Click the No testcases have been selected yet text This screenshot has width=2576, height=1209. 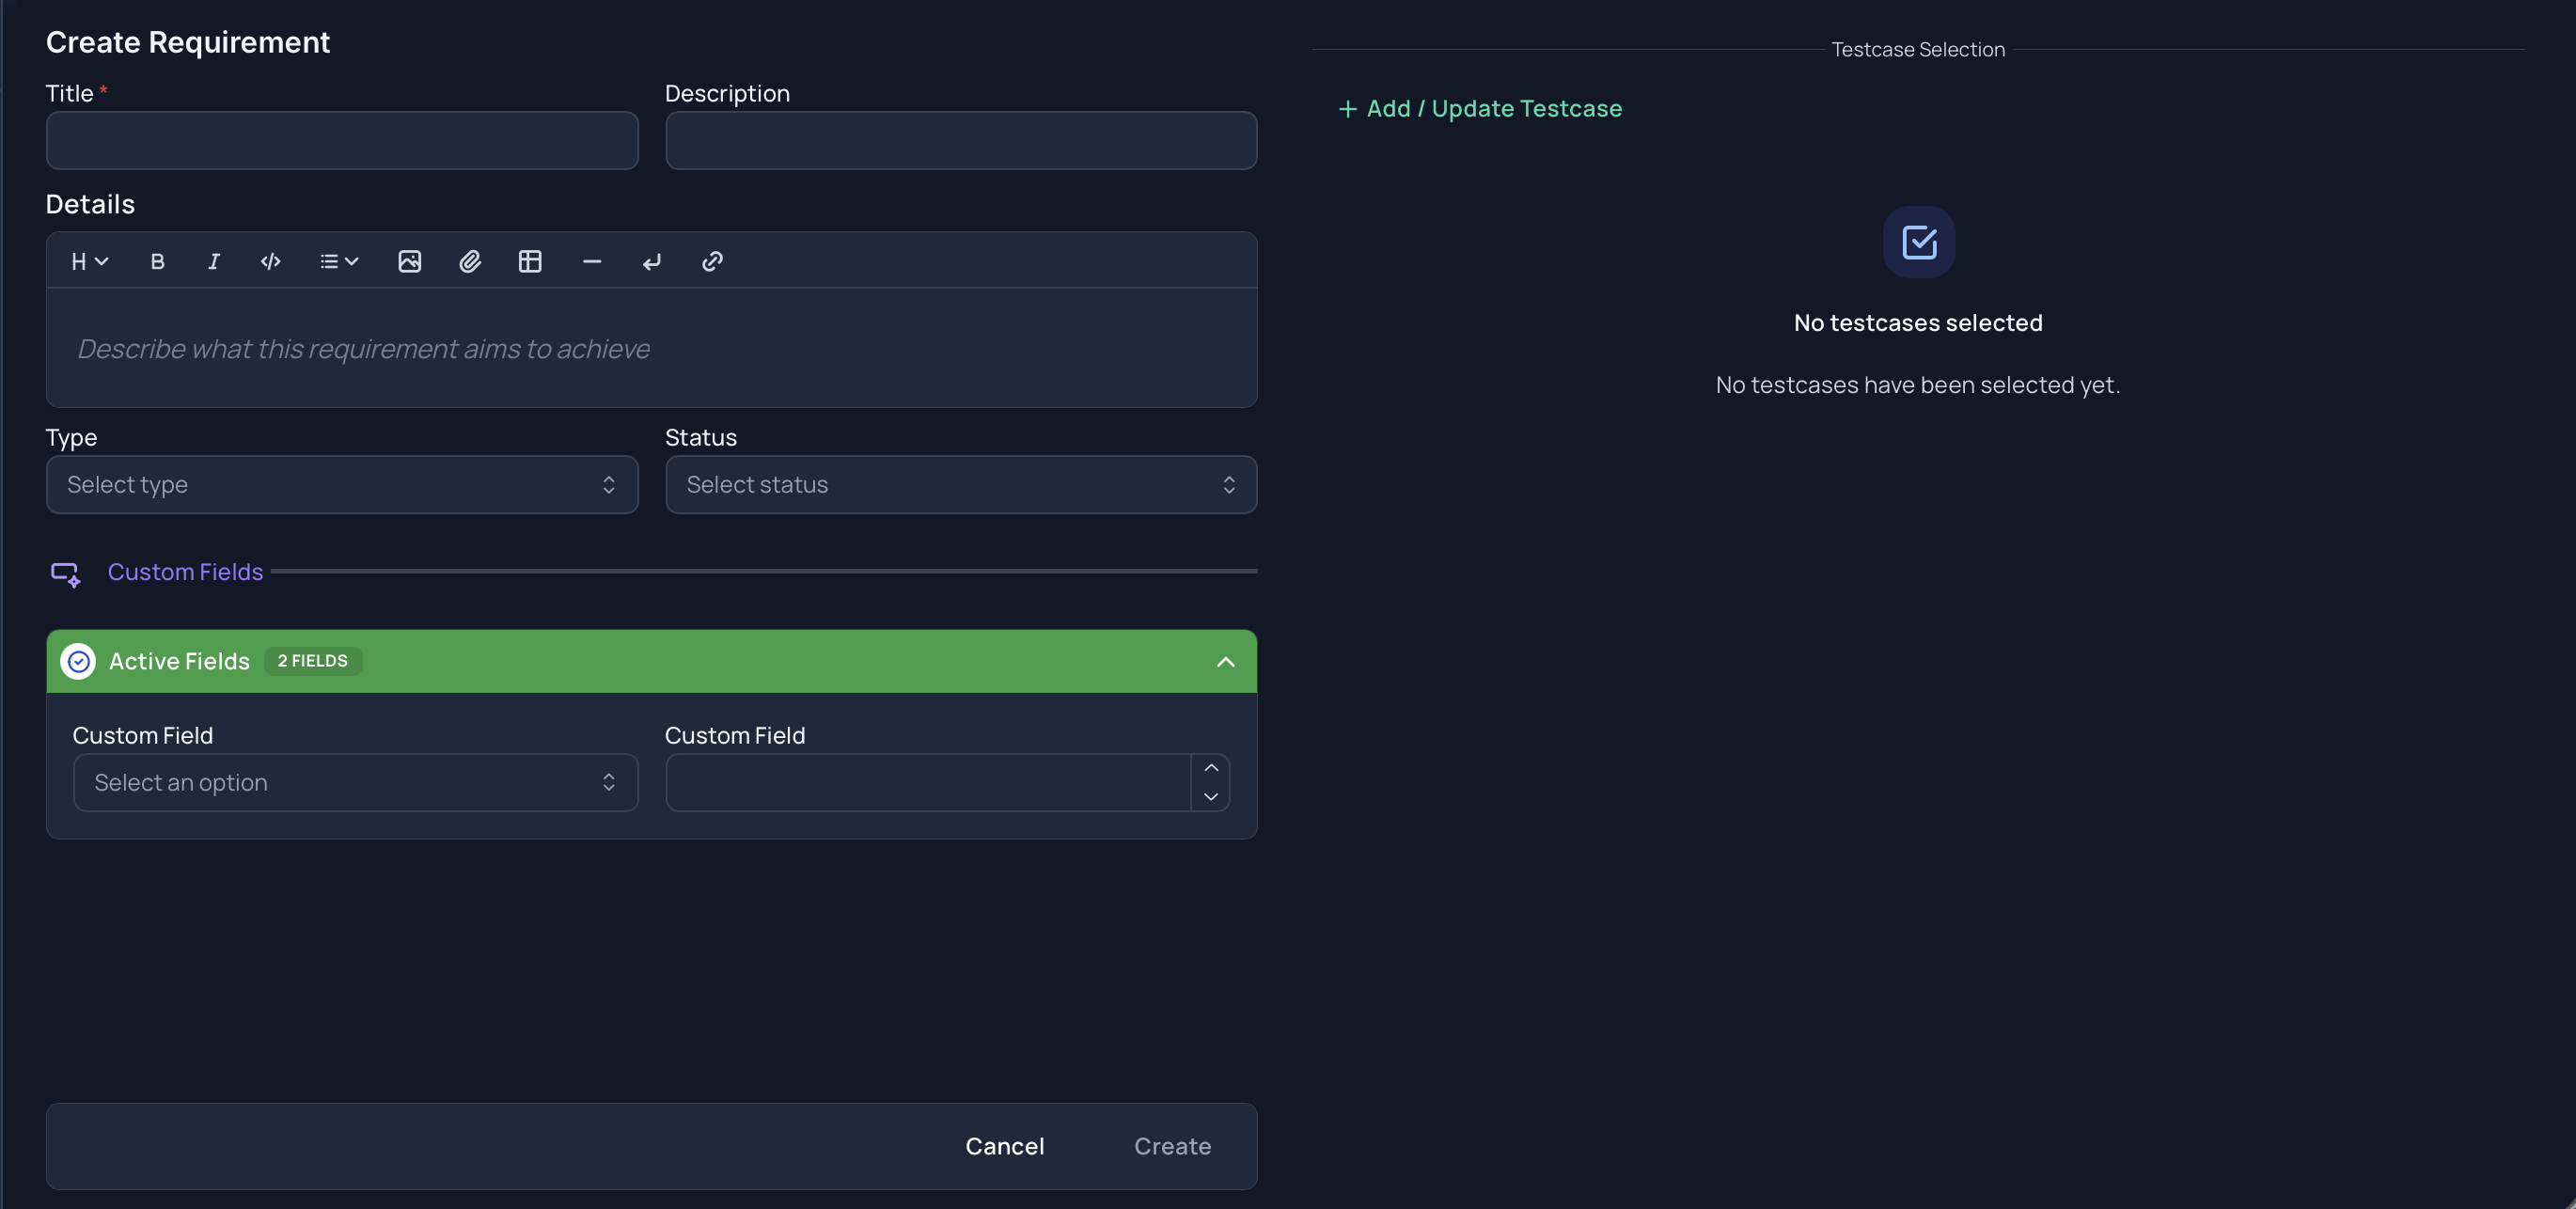pos(1918,385)
